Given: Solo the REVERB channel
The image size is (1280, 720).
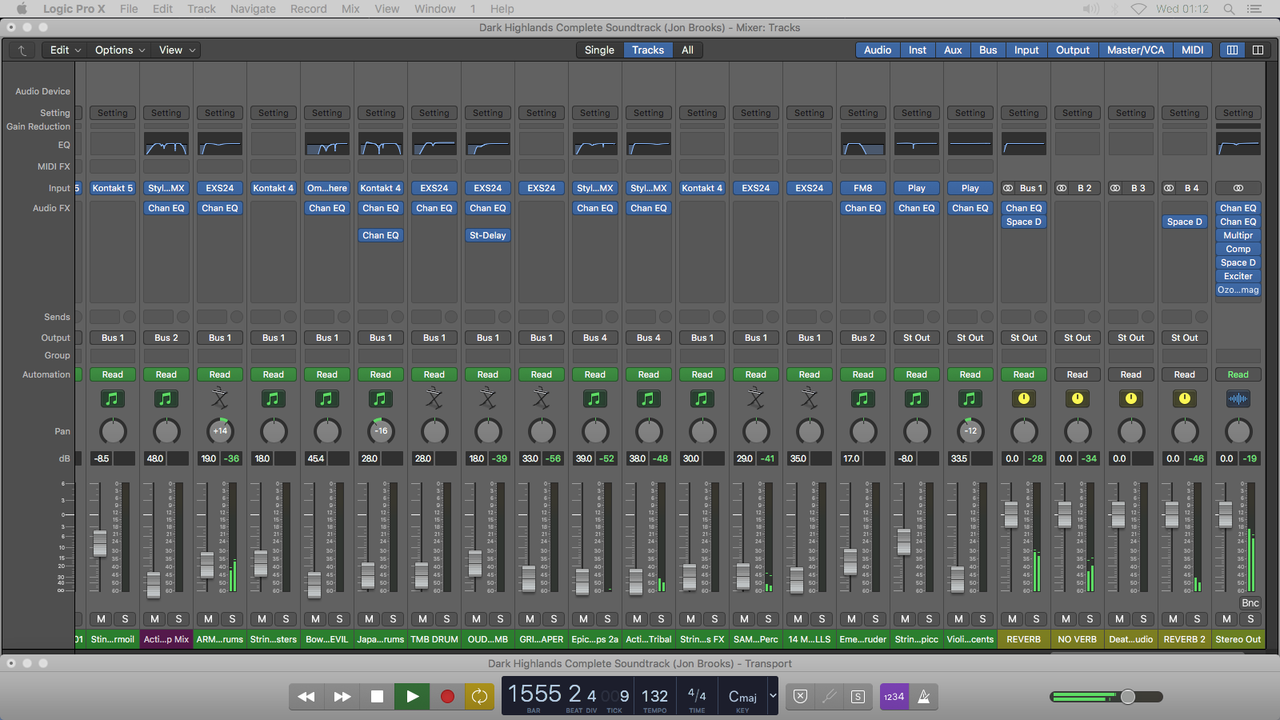Looking at the screenshot, I should tap(1036, 619).
